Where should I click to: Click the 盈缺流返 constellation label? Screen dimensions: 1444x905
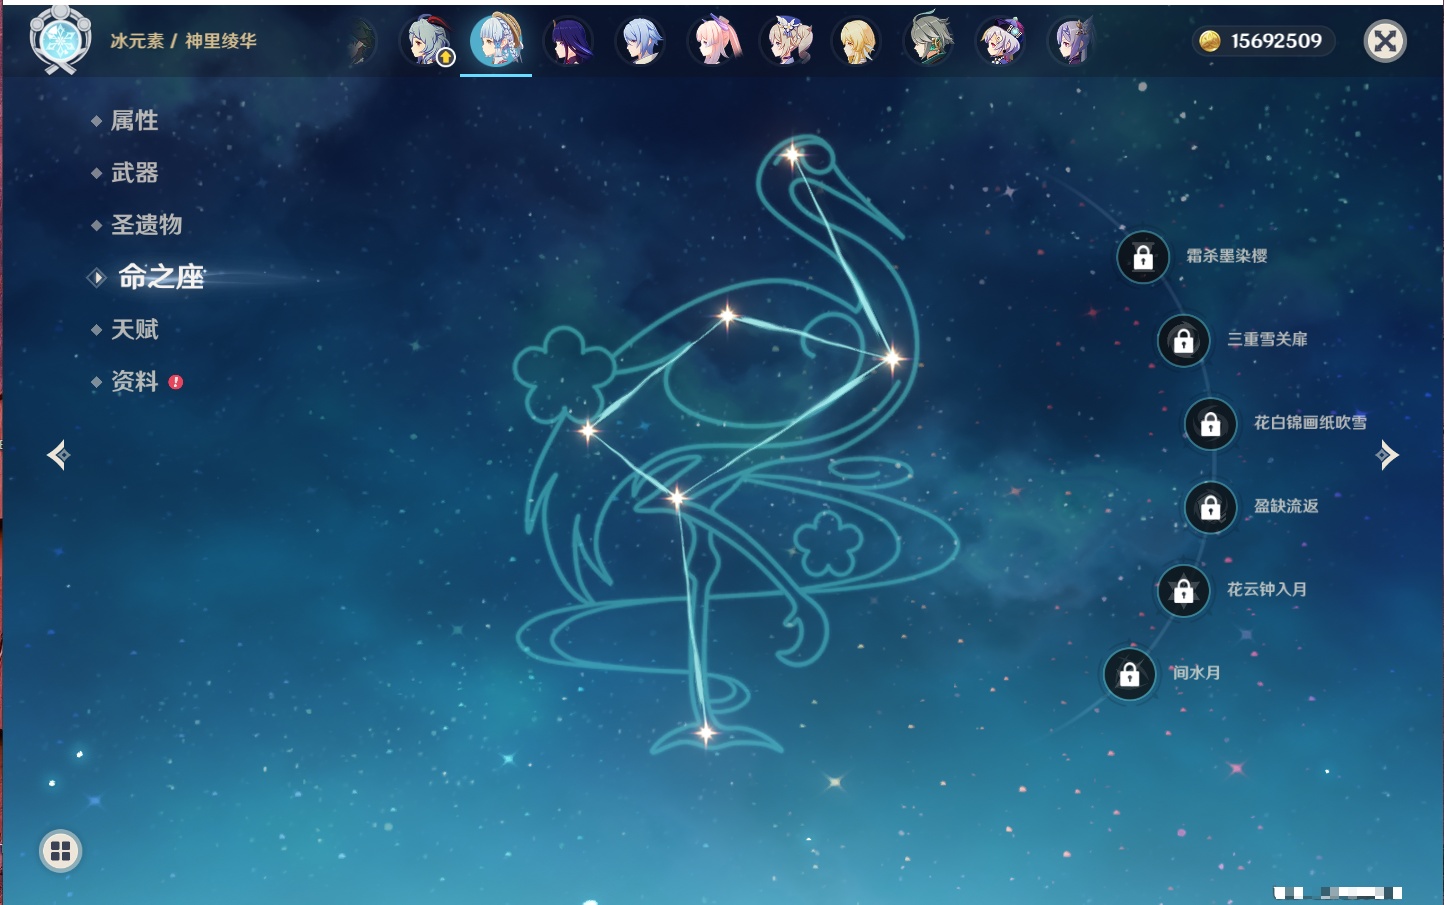(1286, 506)
